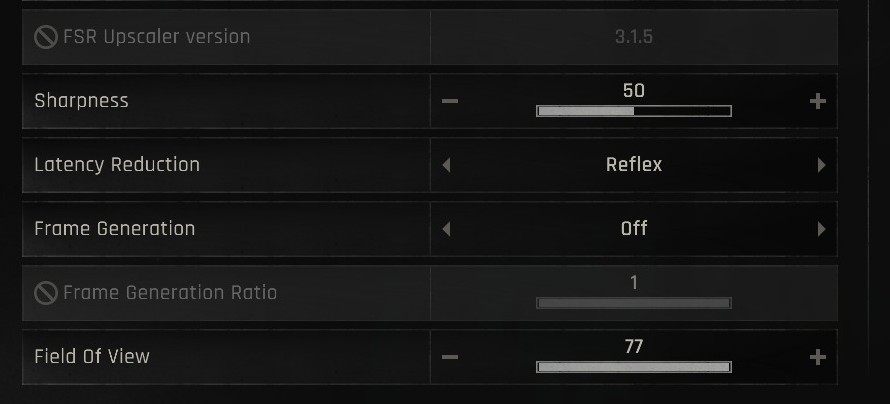Image resolution: width=890 pixels, height=404 pixels.
Task: Switch Frame Generation with right arrow
Action: 821,229
